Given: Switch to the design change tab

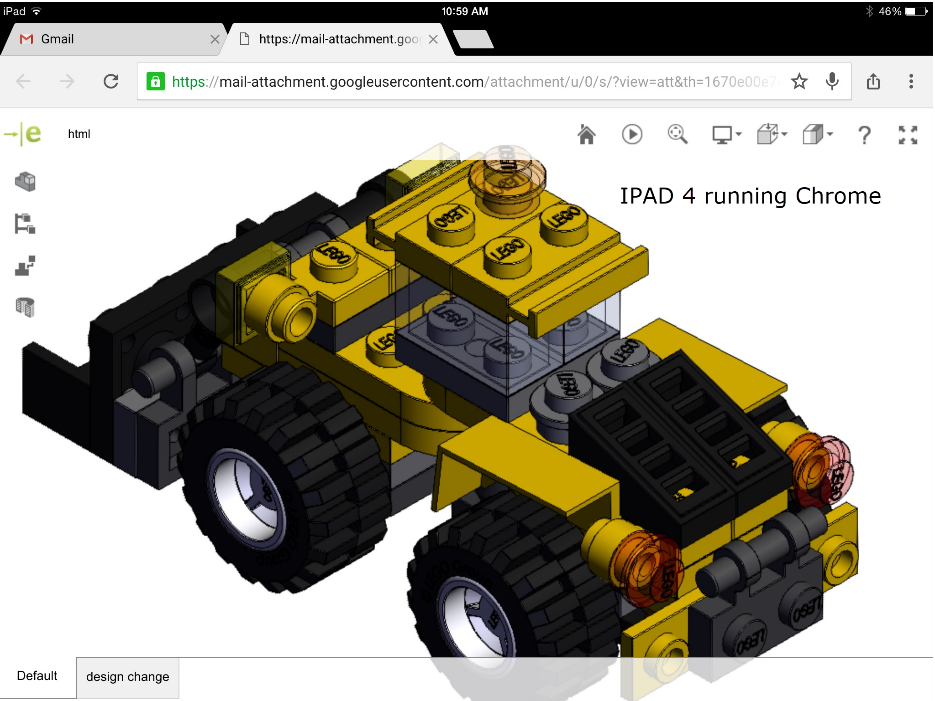Looking at the screenshot, I should pos(128,677).
